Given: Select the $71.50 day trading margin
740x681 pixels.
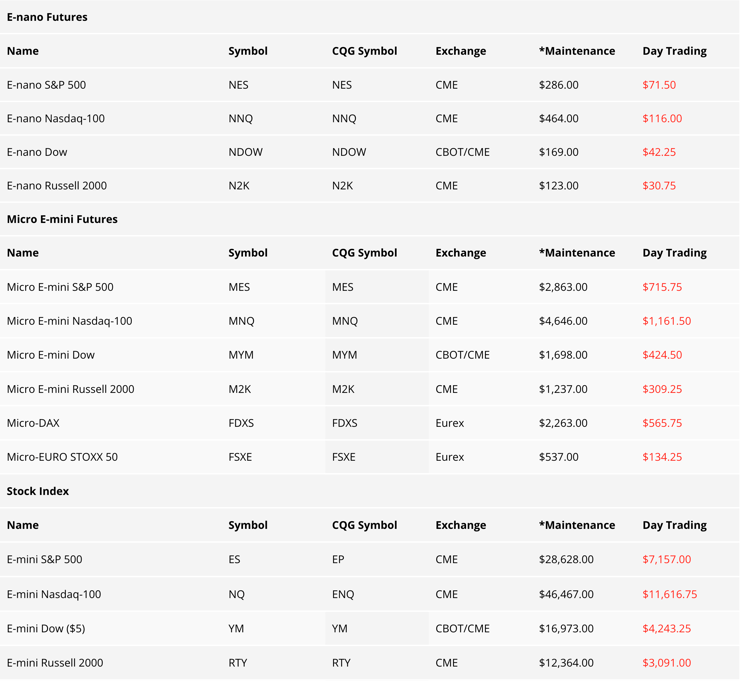Looking at the screenshot, I should click(x=659, y=85).
